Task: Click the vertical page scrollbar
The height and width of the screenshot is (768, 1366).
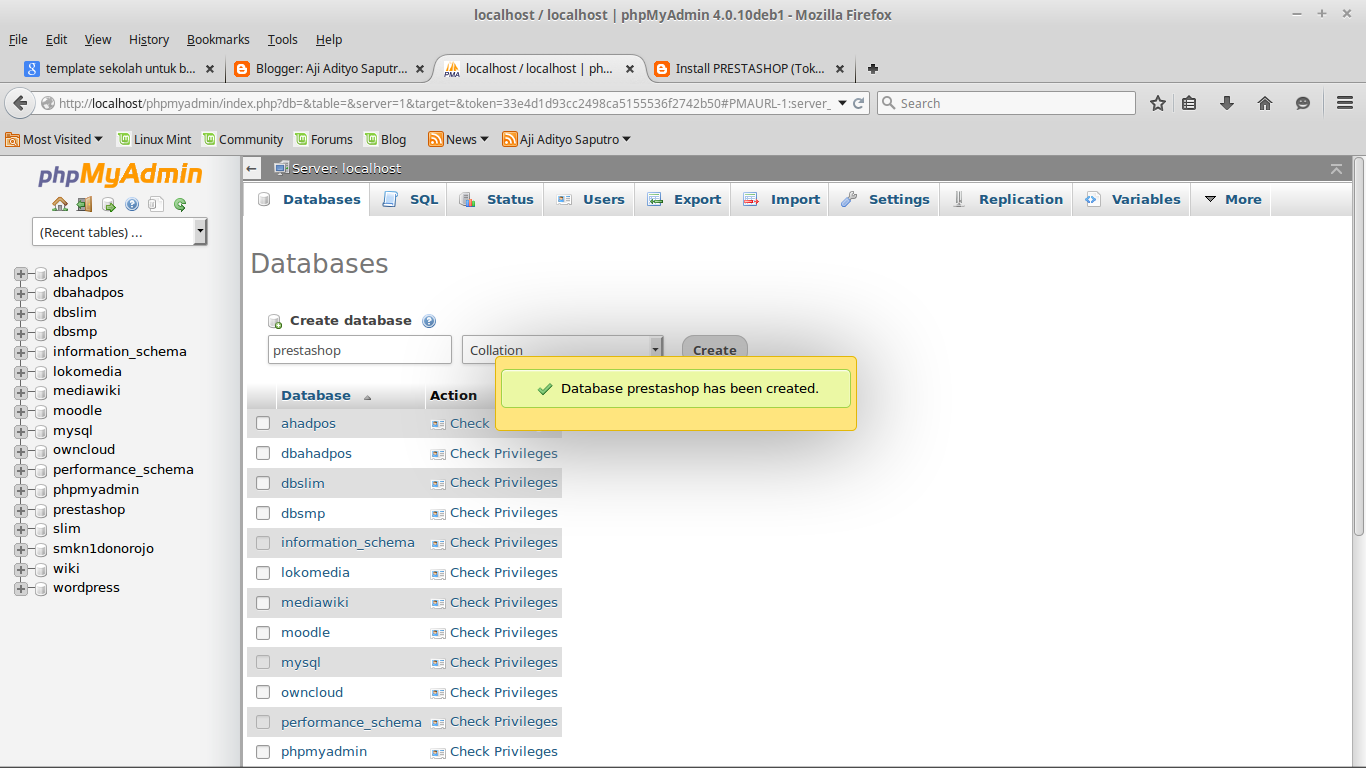Action: coord(1359,345)
